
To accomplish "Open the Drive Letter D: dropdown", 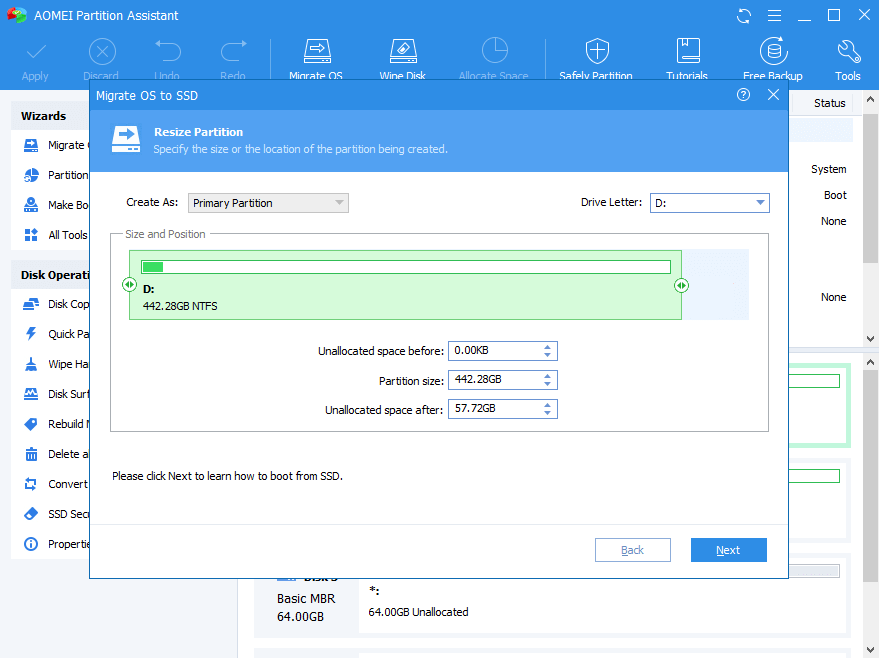I will tap(709, 203).
